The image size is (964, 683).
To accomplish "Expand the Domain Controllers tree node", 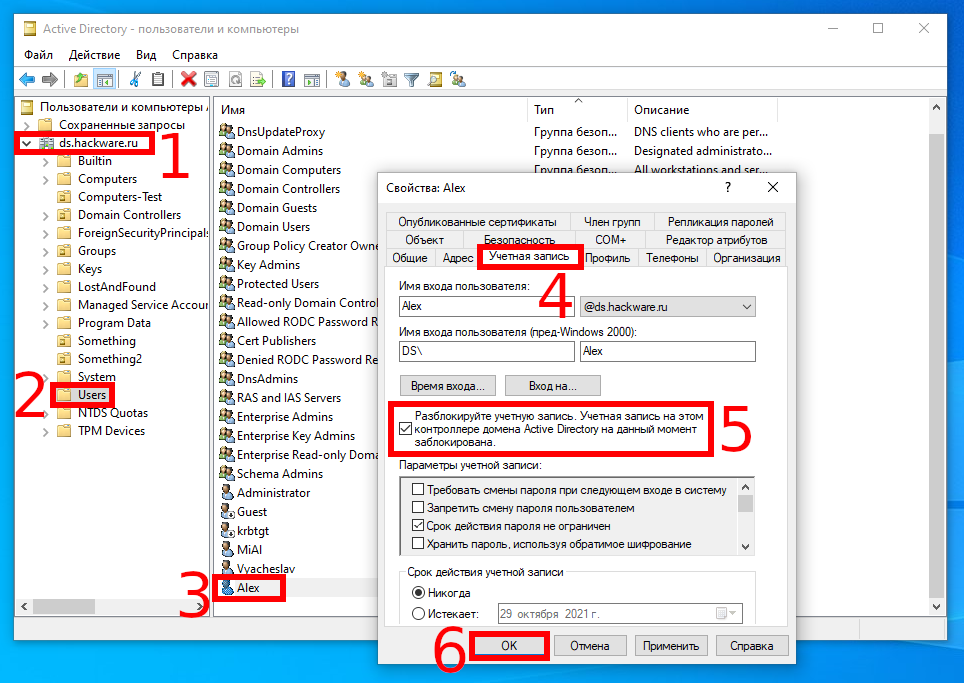I will 46,215.
